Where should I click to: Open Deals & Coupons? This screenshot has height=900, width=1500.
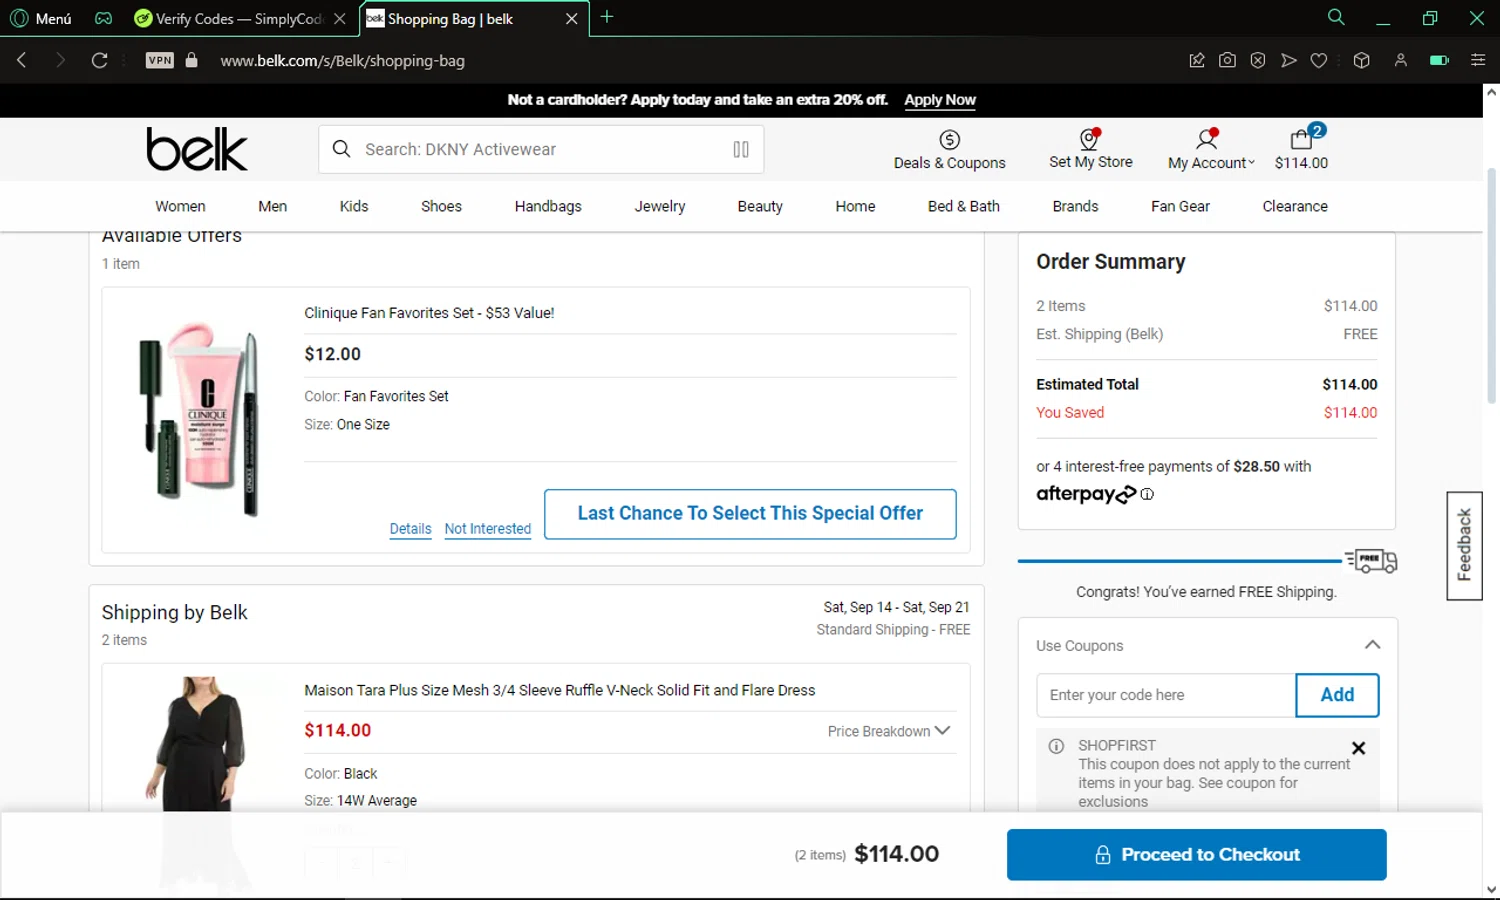(x=950, y=150)
